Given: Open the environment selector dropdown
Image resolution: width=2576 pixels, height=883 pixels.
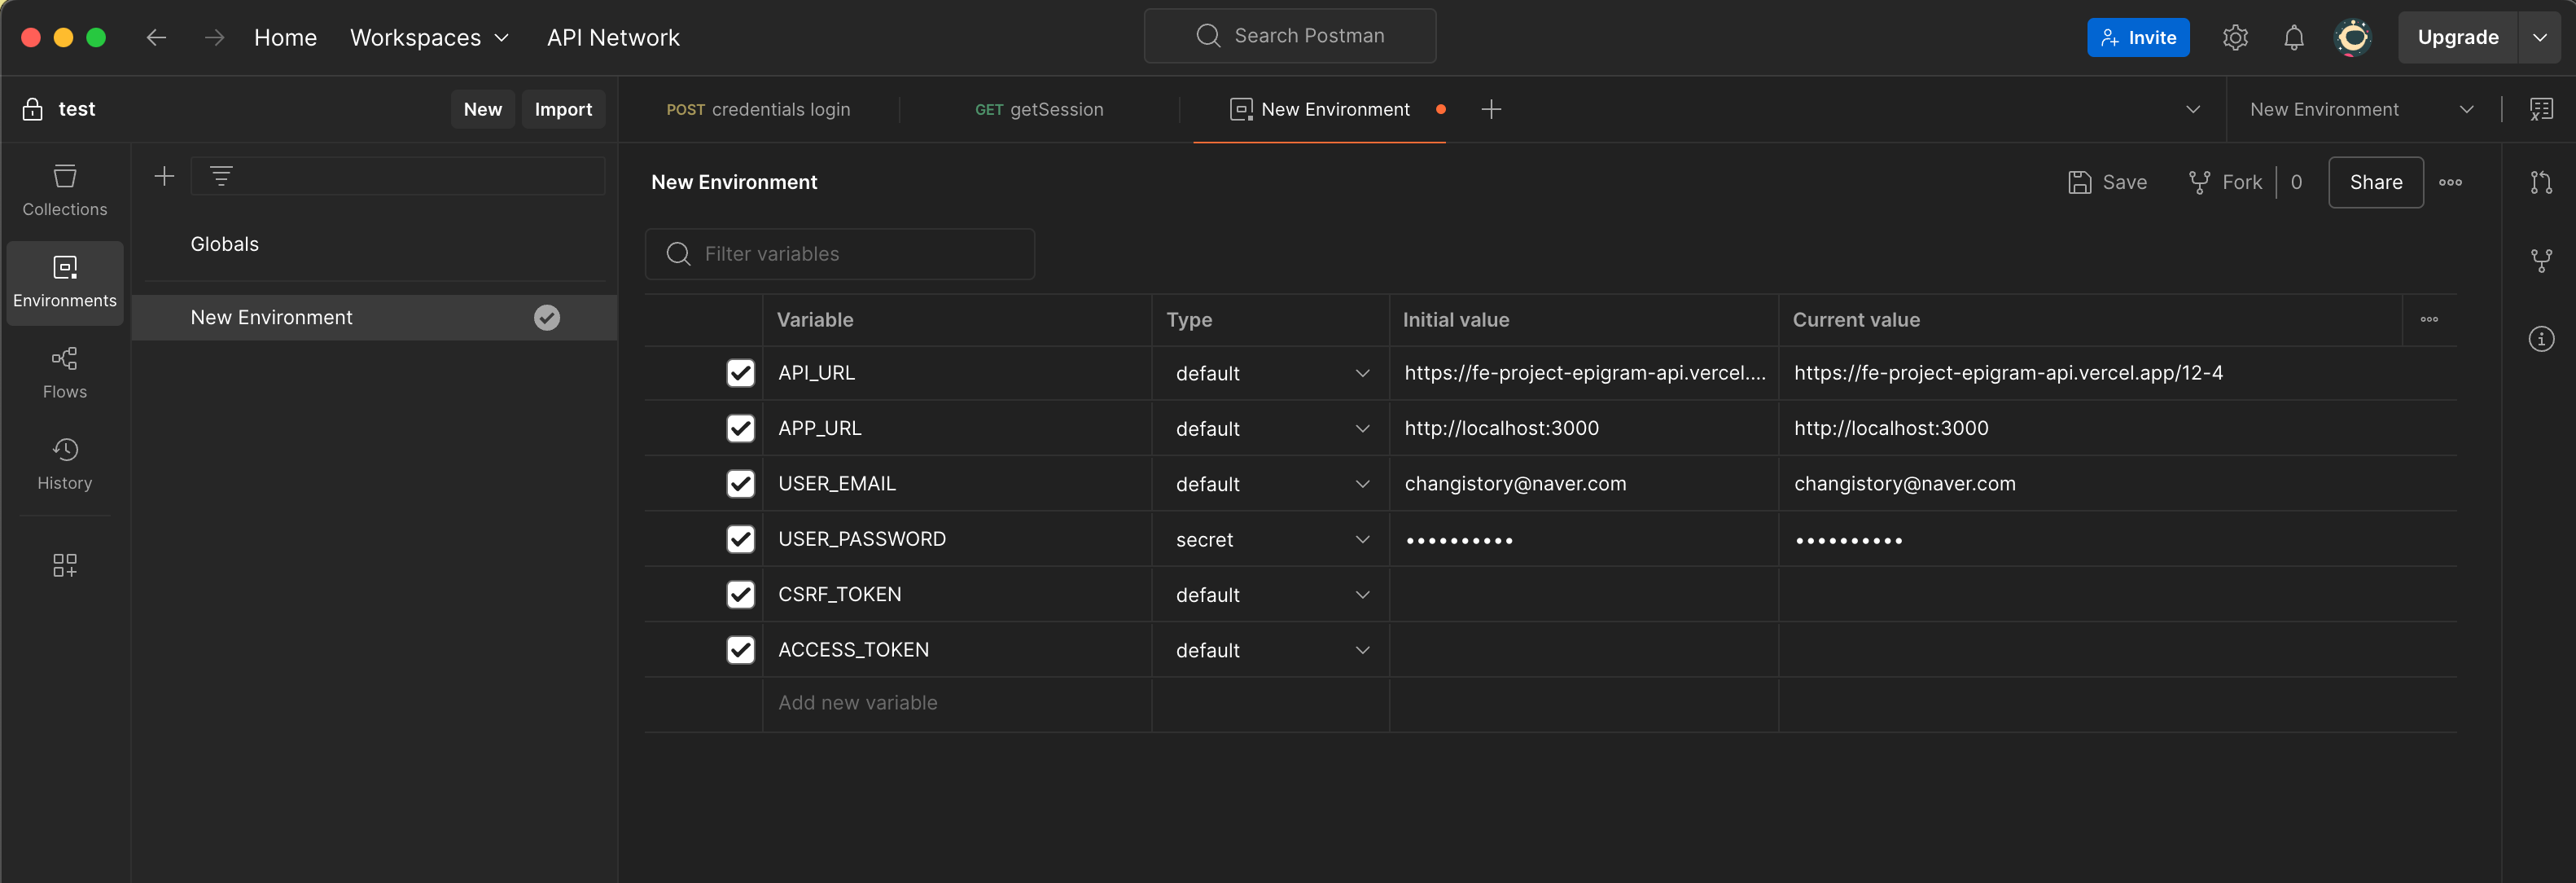Looking at the screenshot, I should (x=2360, y=110).
